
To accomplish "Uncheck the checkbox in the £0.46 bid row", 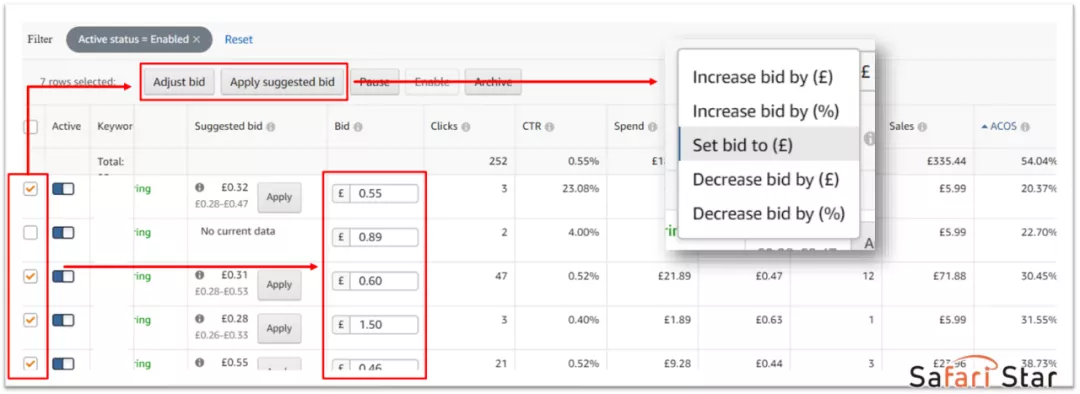I will click(x=30, y=364).
